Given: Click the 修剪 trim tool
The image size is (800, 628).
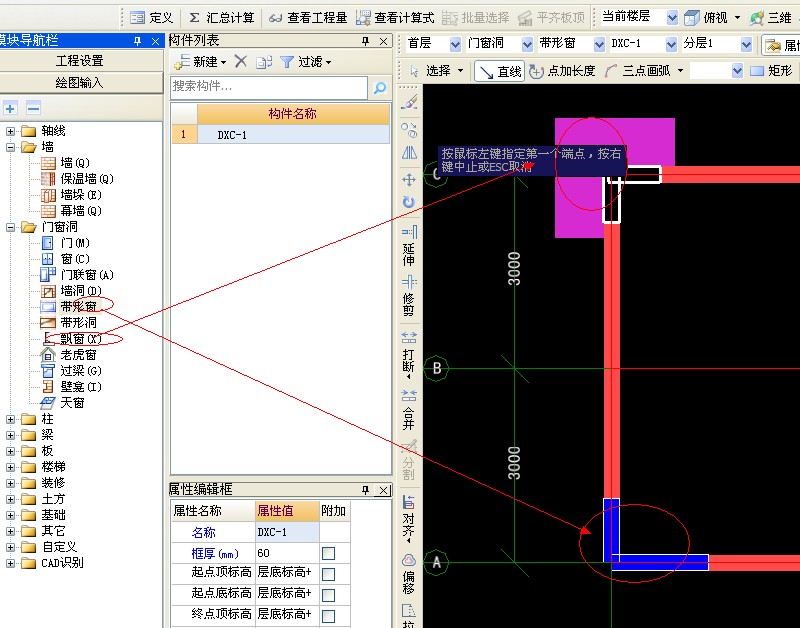Looking at the screenshot, I should (x=409, y=296).
